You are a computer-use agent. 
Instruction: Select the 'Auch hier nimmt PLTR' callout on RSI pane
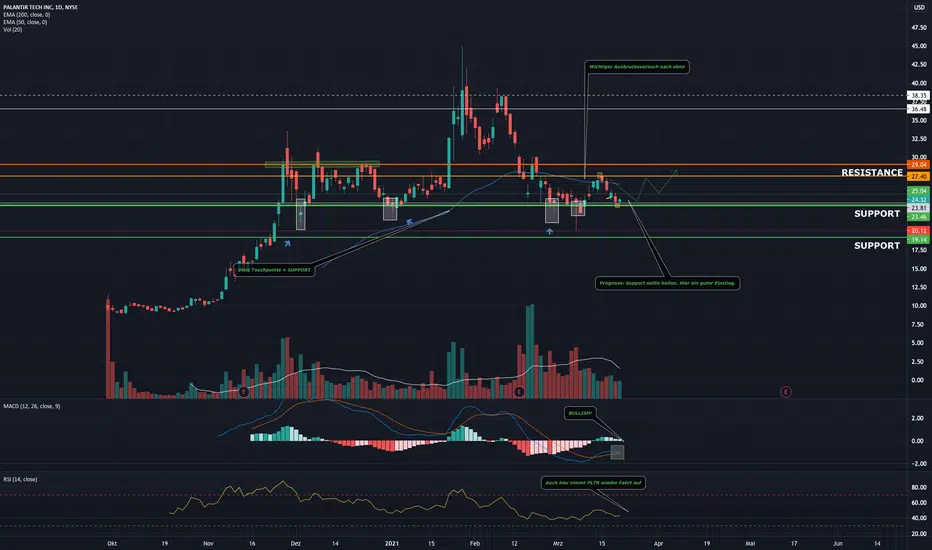click(593, 483)
